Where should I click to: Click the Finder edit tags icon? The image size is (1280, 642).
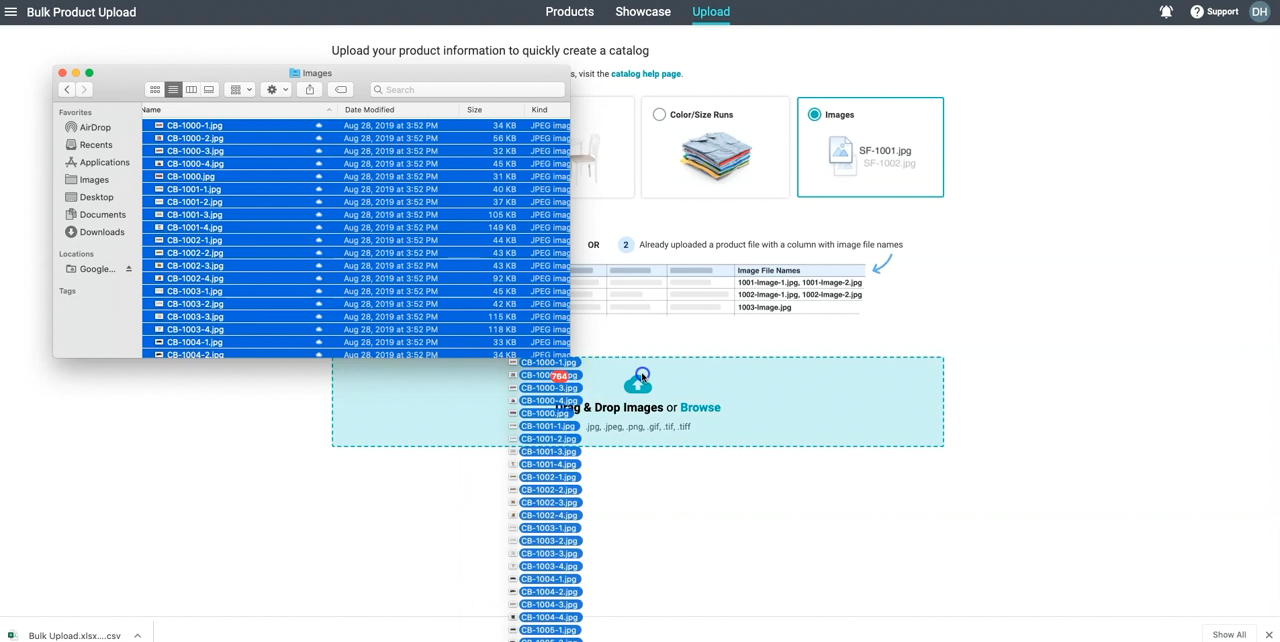coord(341,90)
